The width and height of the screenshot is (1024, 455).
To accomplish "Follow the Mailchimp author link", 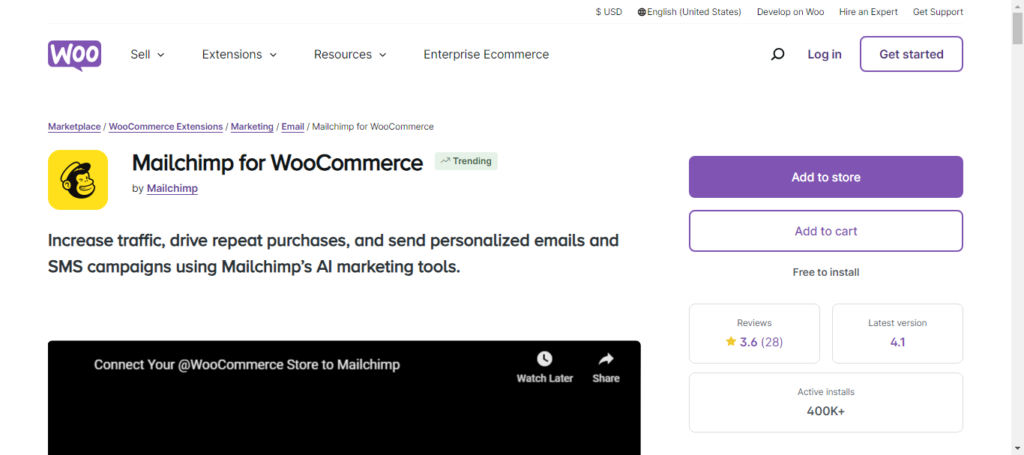I will (172, 188).
